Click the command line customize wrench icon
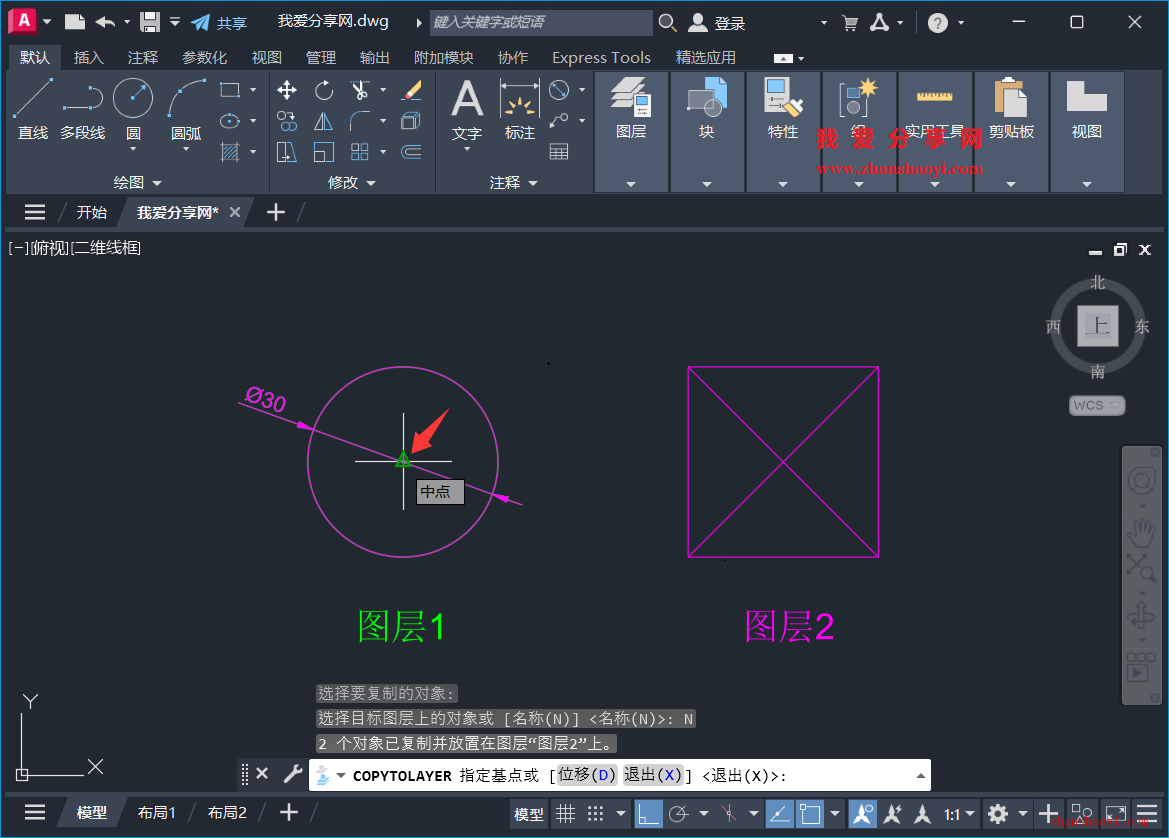1169x838 pixels. point(293,774)
